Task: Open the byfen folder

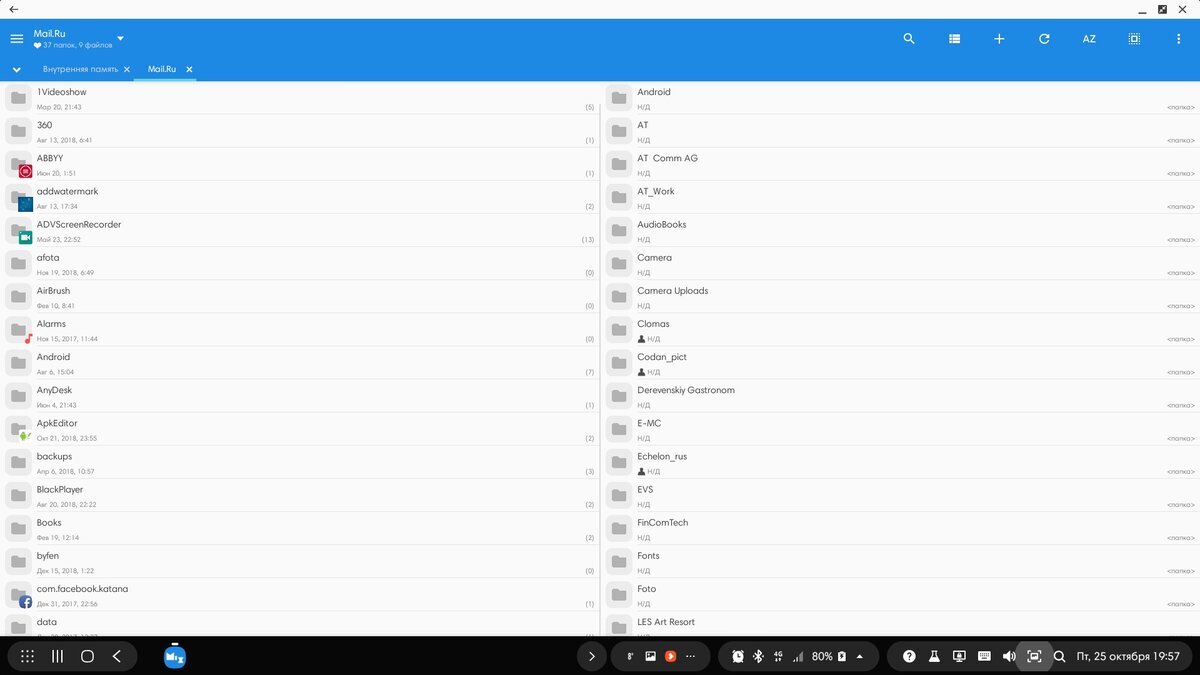Action: point(300,561)
